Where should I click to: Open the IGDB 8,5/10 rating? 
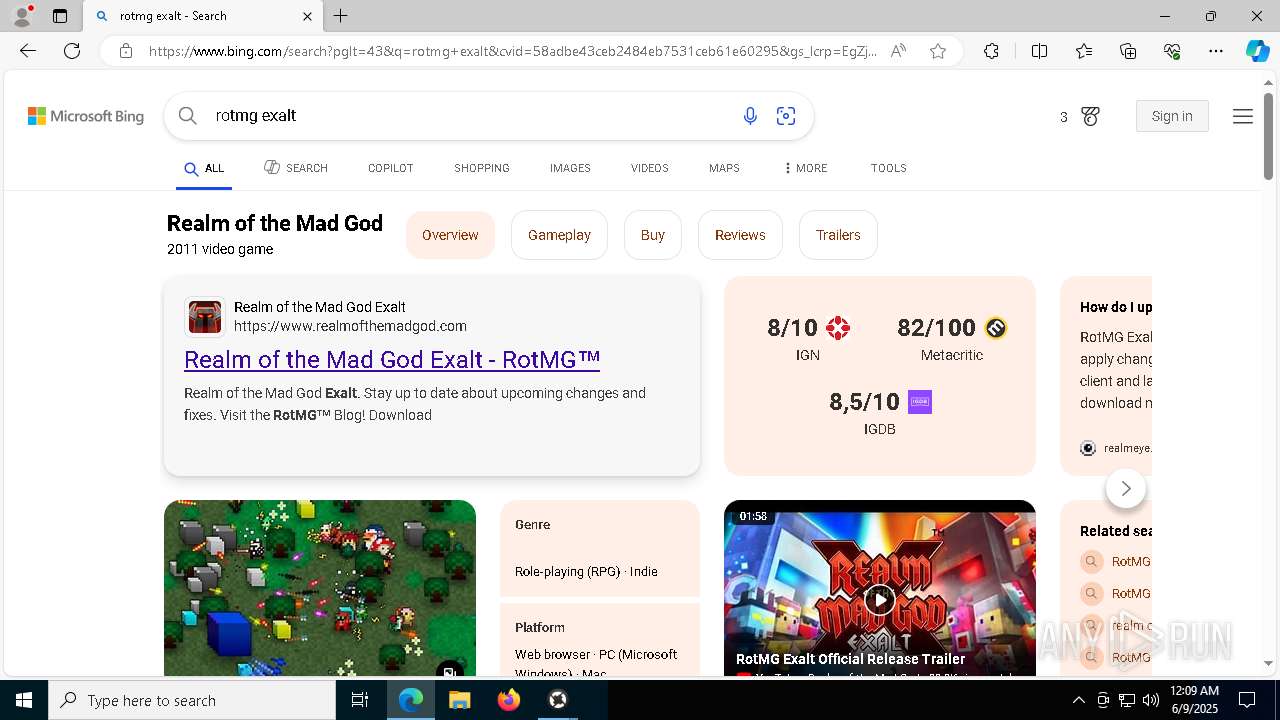coord(880,413)
